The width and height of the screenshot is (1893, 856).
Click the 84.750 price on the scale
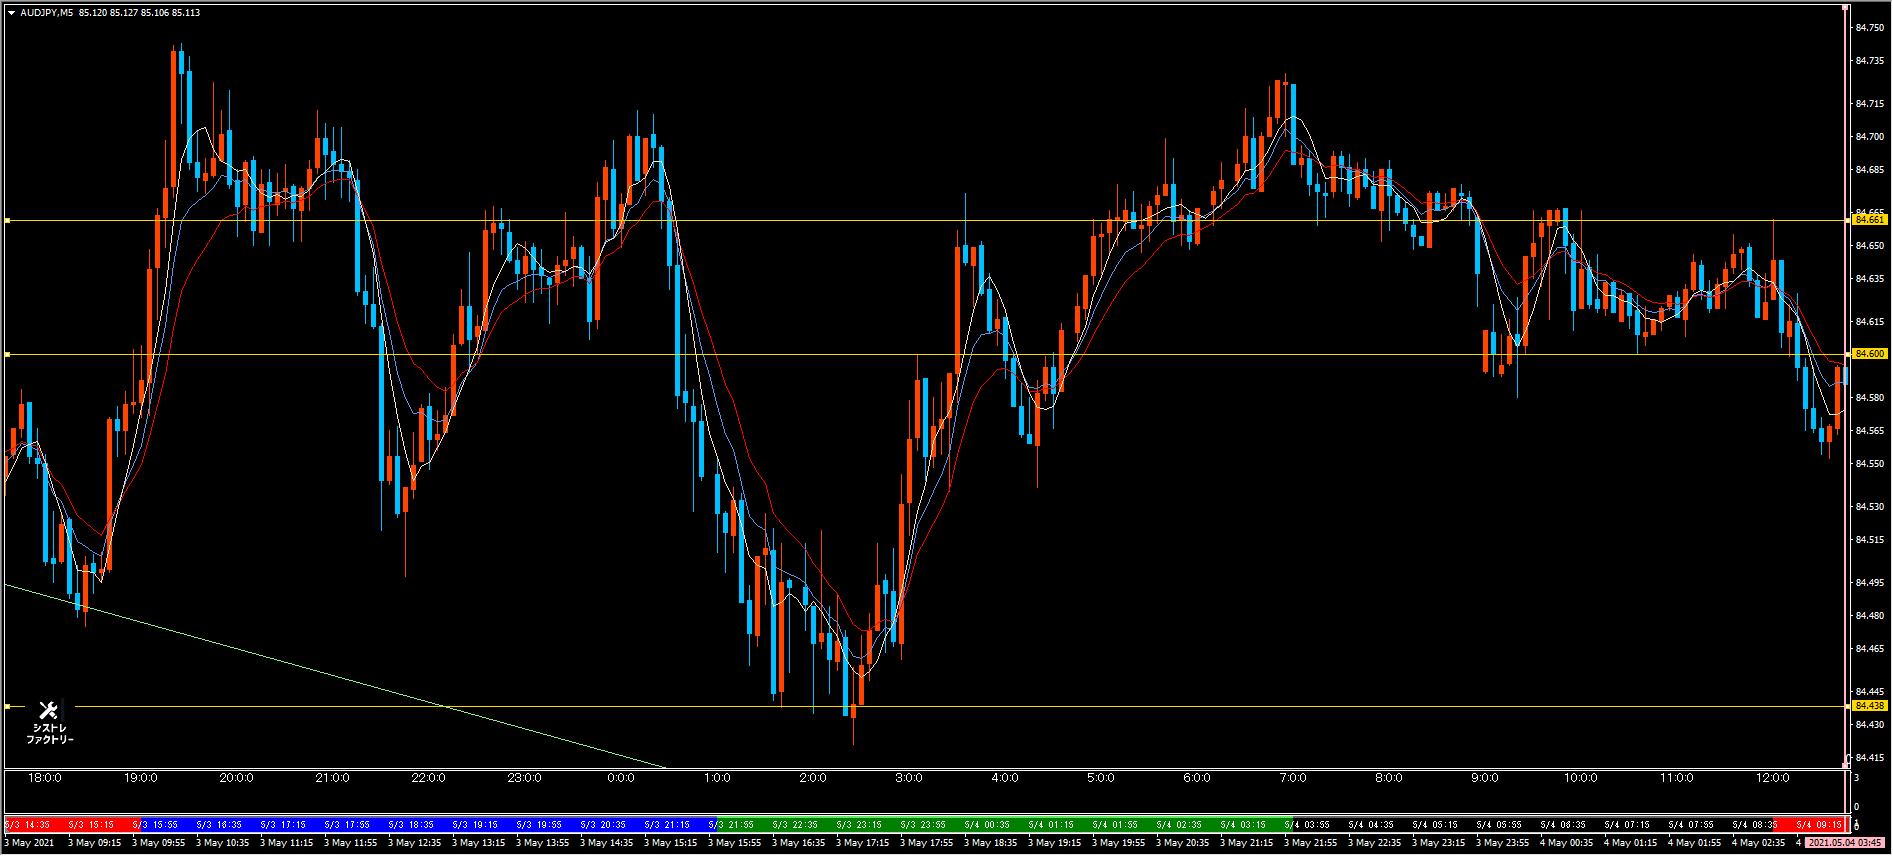click(1868, 28)
